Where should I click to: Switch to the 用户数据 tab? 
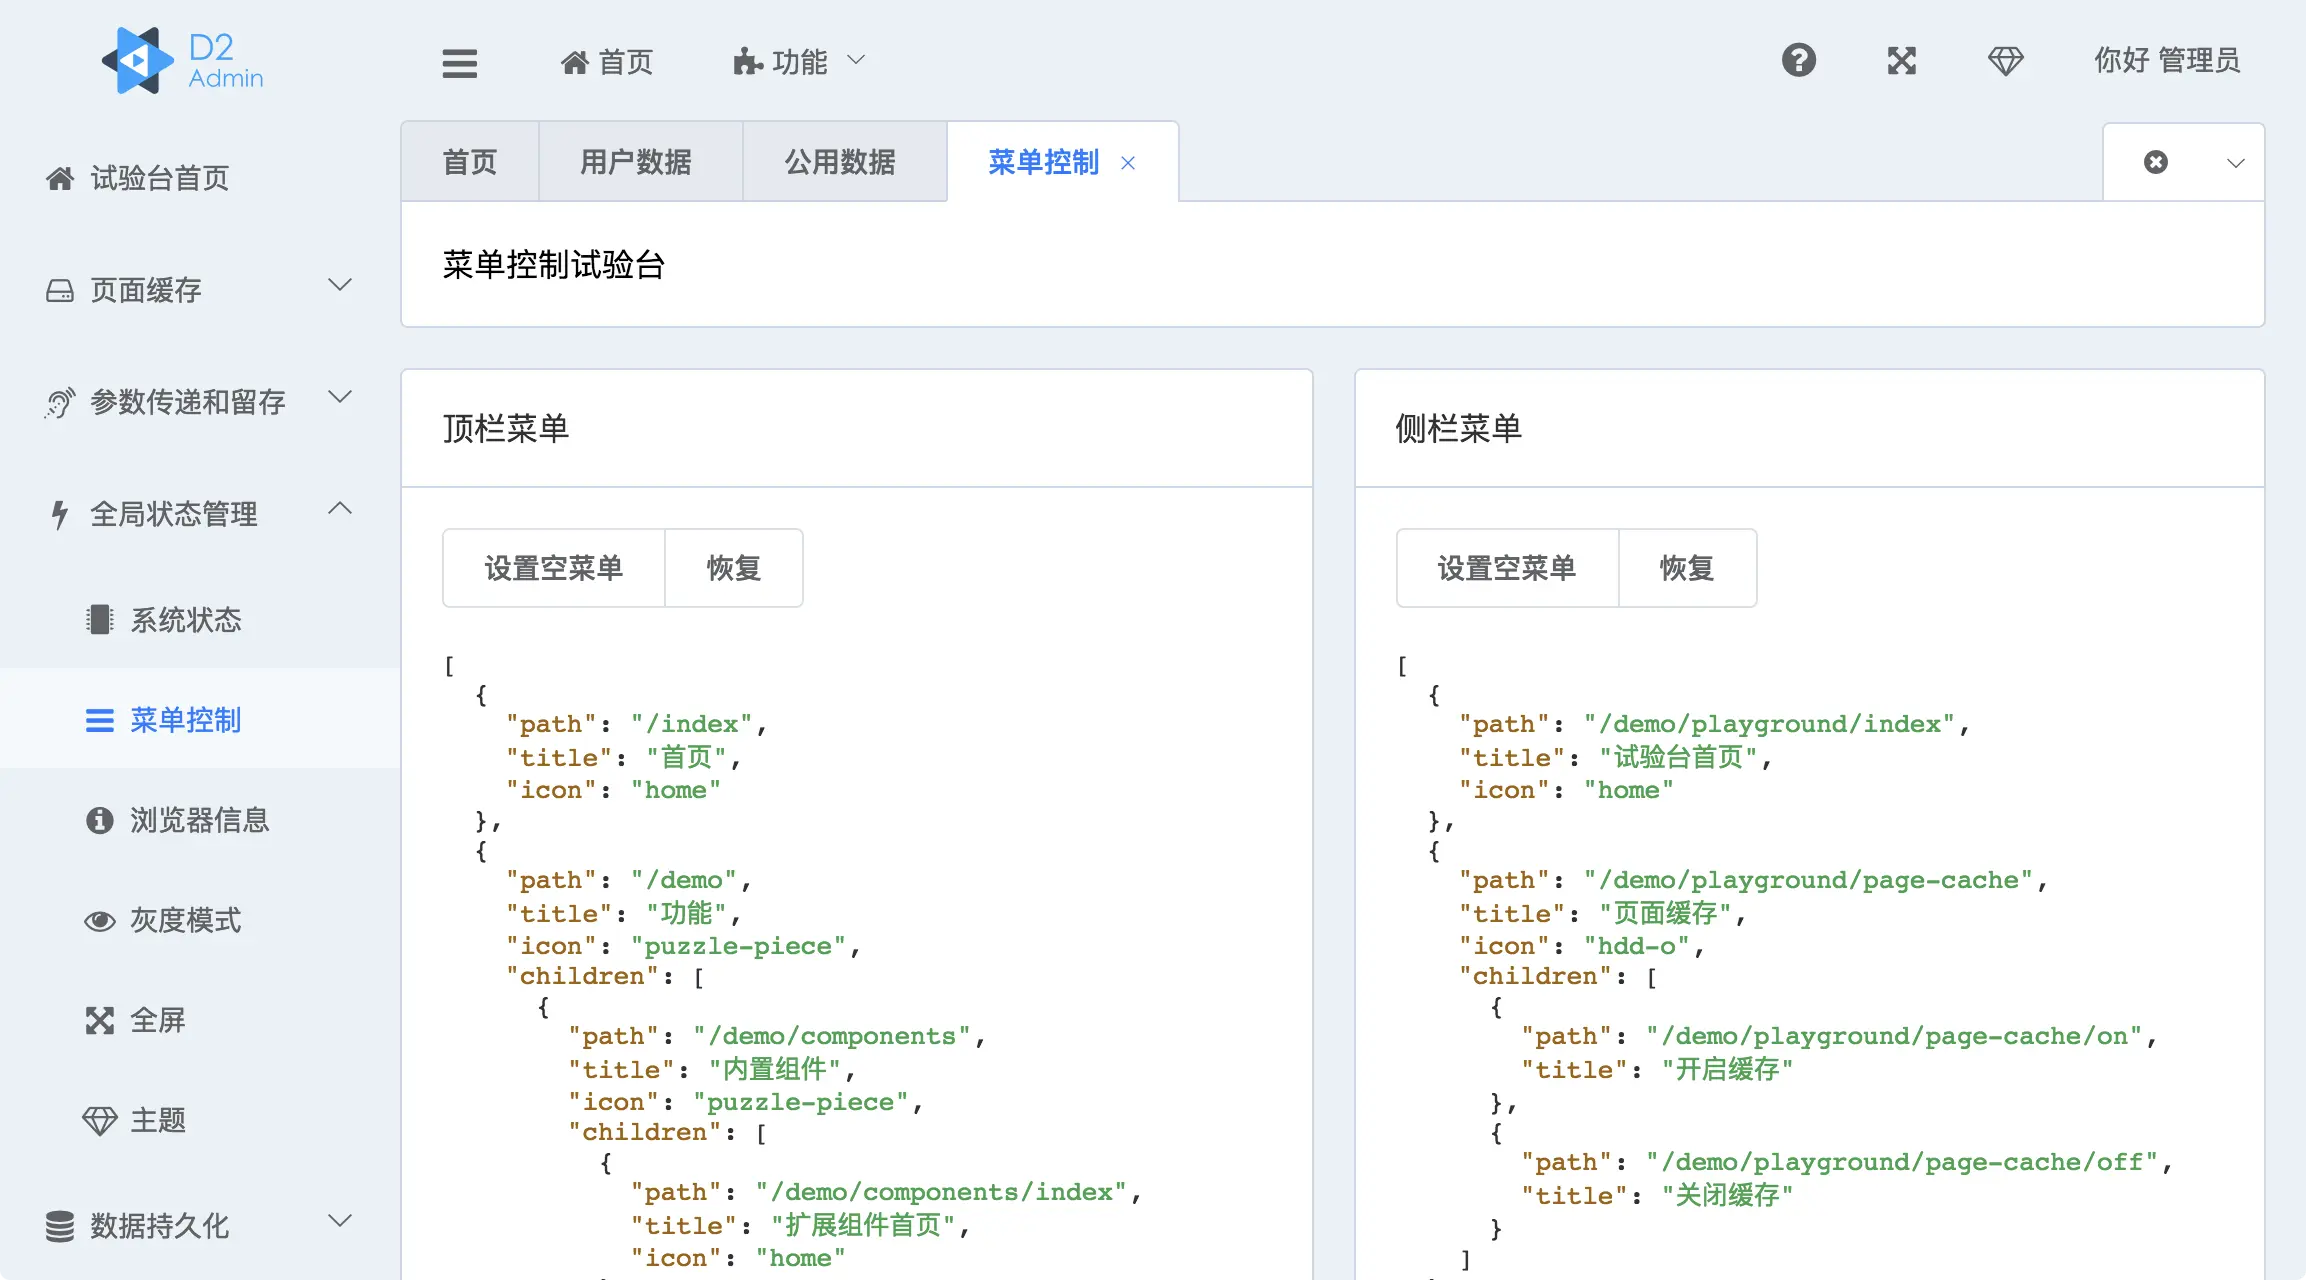[636, 162]
